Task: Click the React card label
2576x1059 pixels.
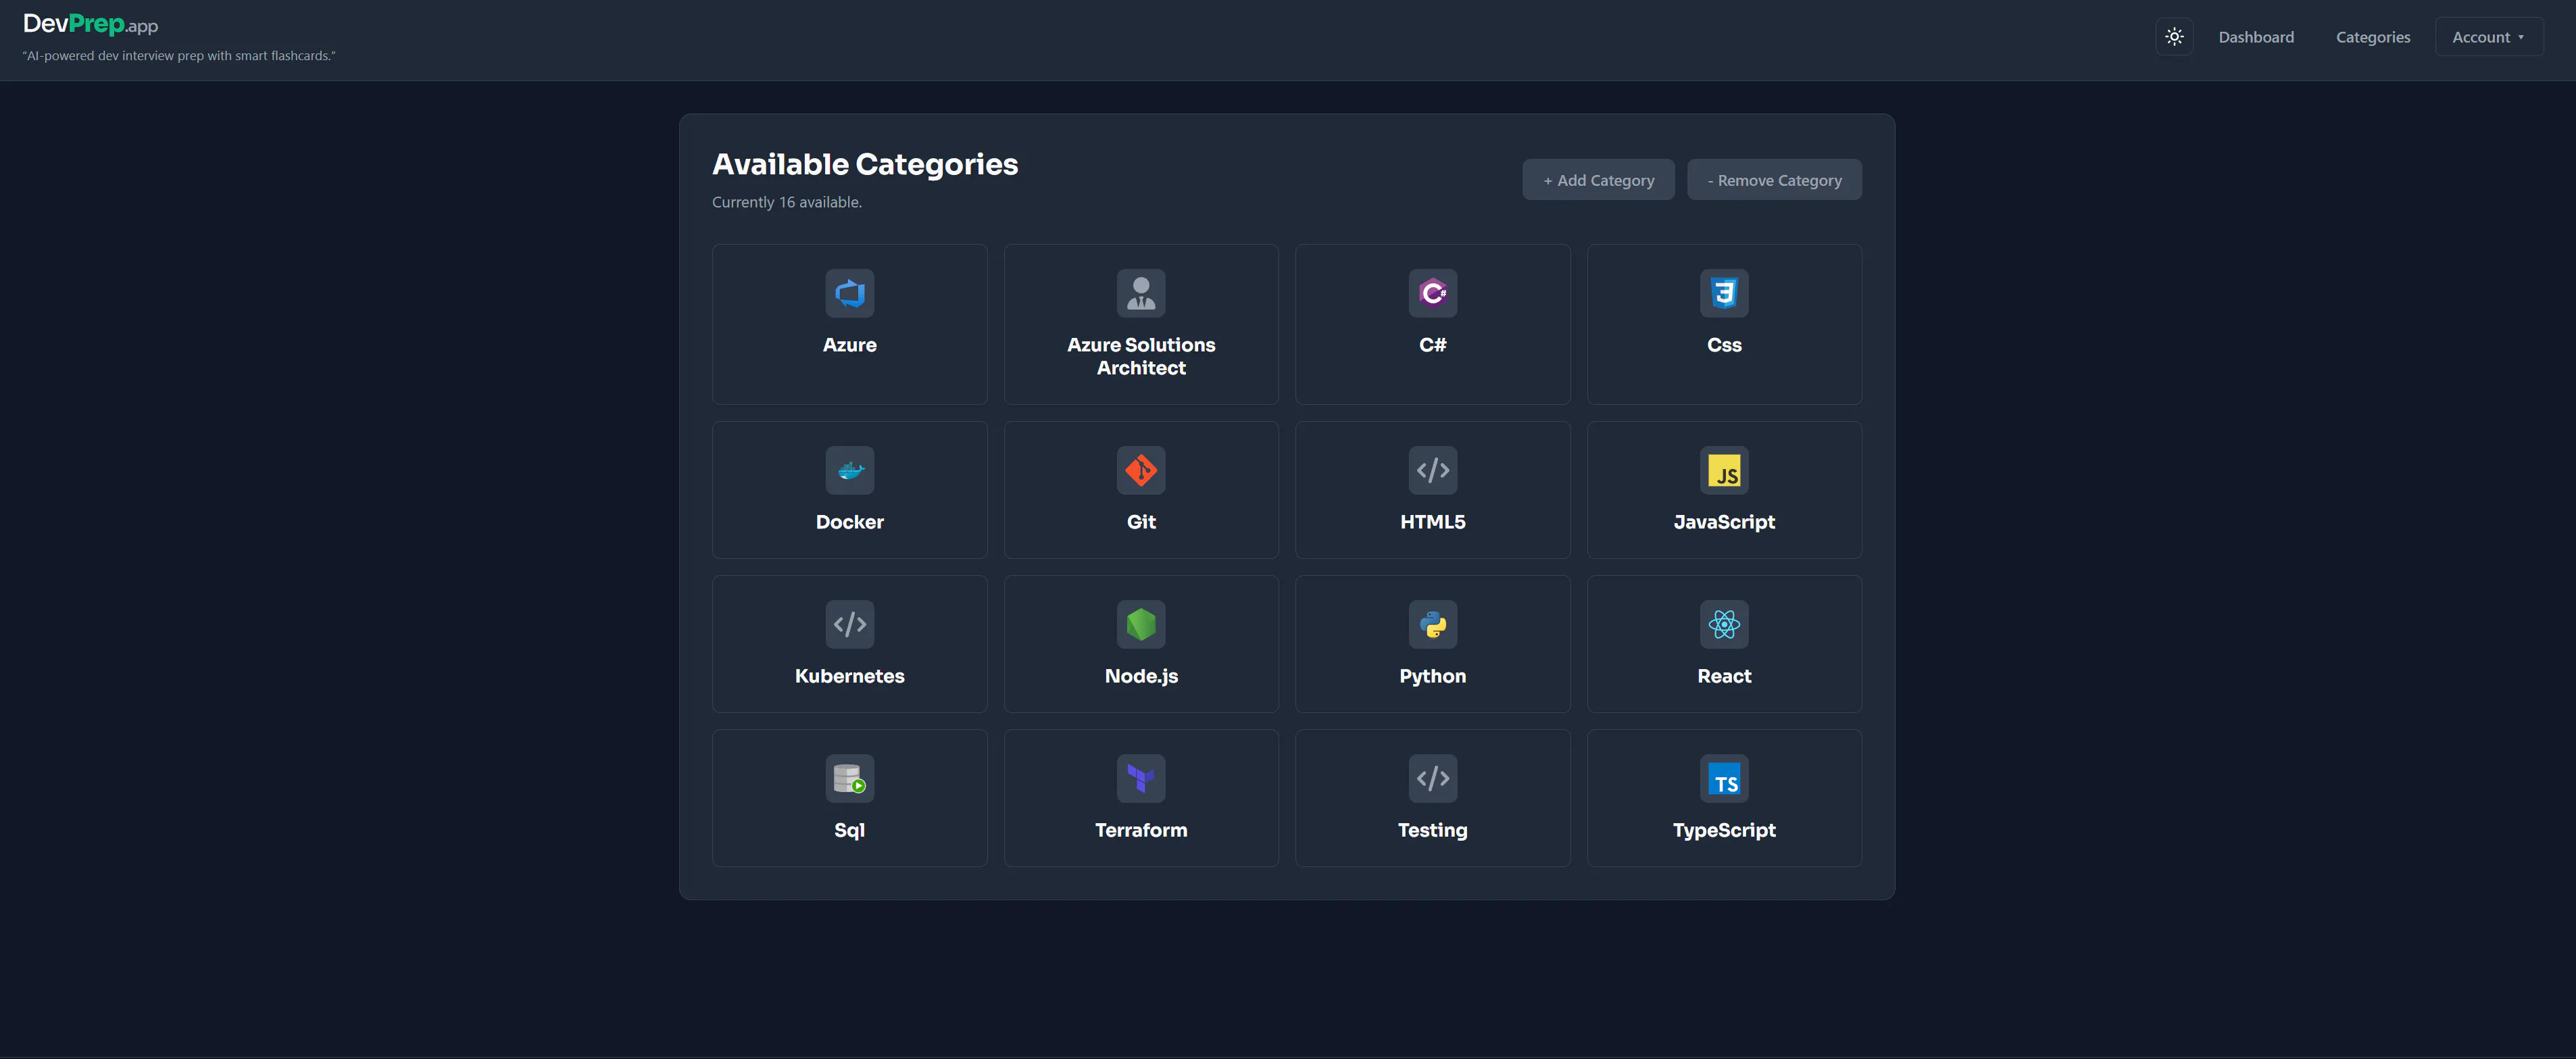Action: (x=1724, y=676)
